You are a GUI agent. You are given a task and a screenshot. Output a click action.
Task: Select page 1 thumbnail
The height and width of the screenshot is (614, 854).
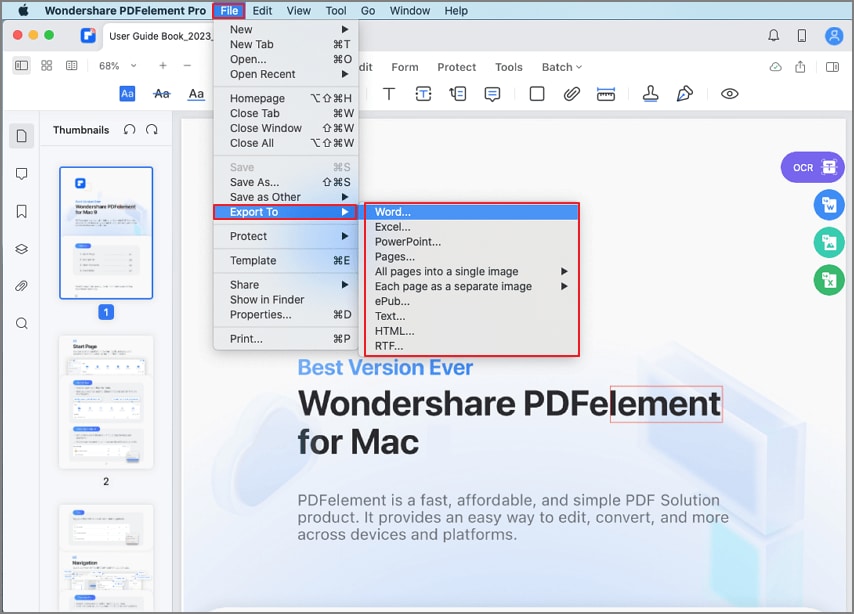click(x=106, y=233)
